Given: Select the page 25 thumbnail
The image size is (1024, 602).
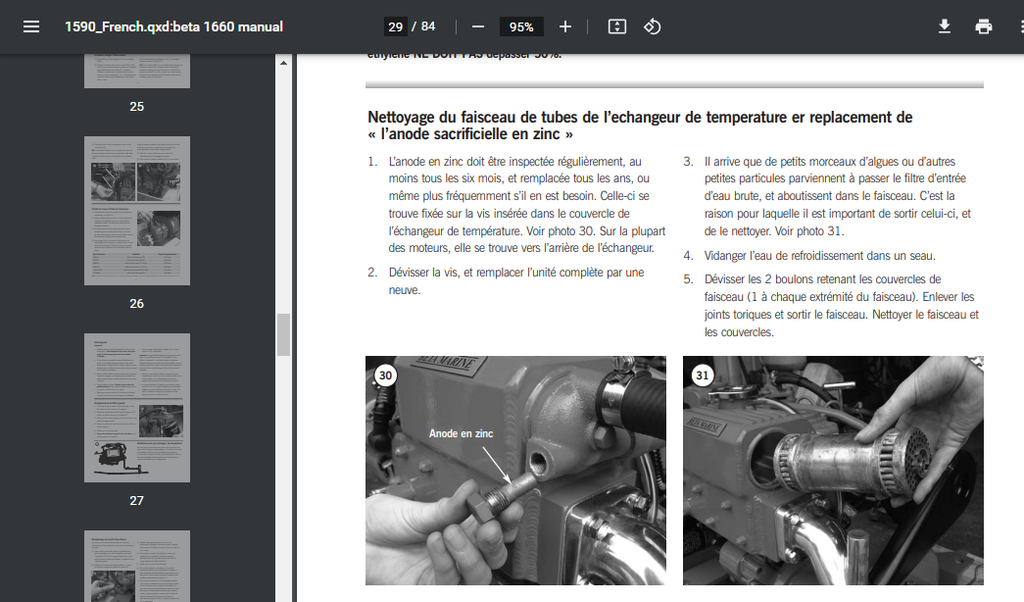Looking at the screenshot, I should pyautogui.click(x=137, y=71).
